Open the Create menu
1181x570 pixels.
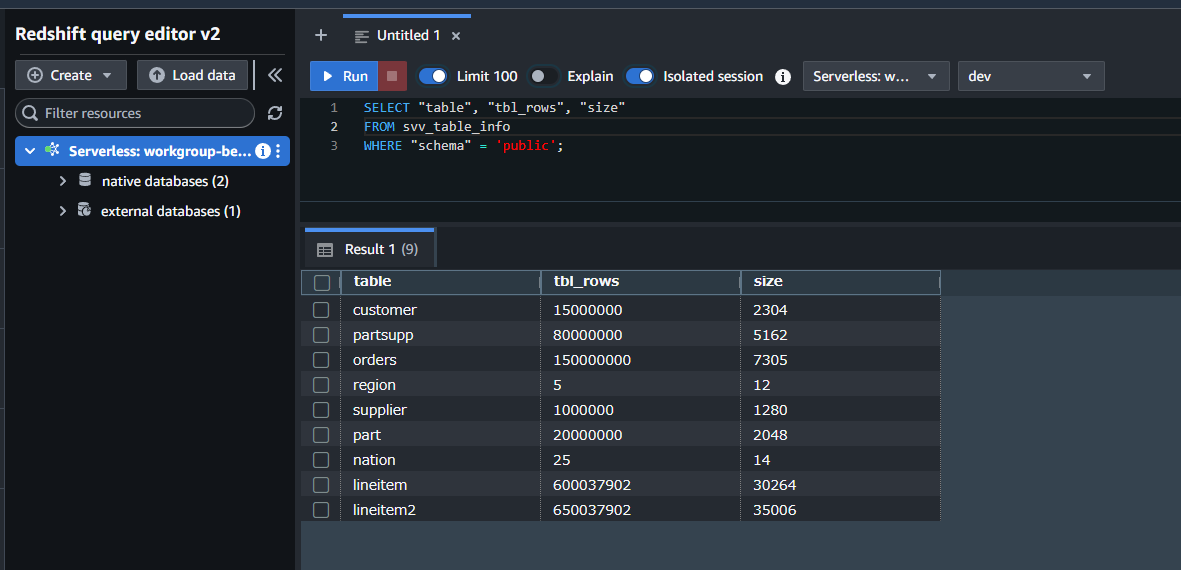pos(70,75)
